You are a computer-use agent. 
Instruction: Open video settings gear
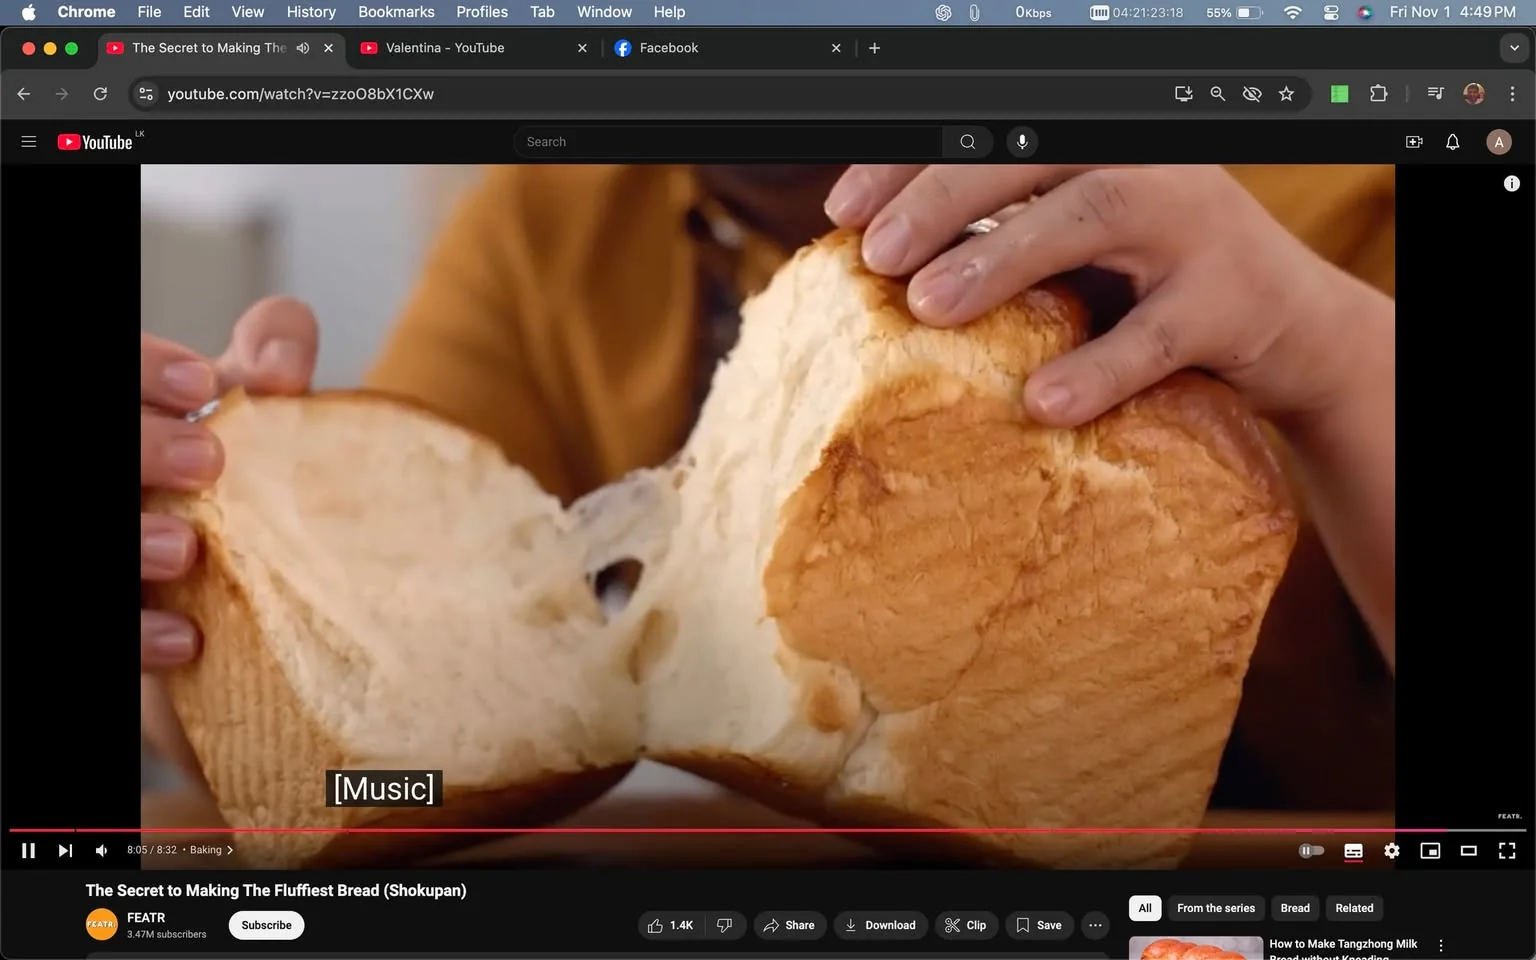tap(1392, 850)
